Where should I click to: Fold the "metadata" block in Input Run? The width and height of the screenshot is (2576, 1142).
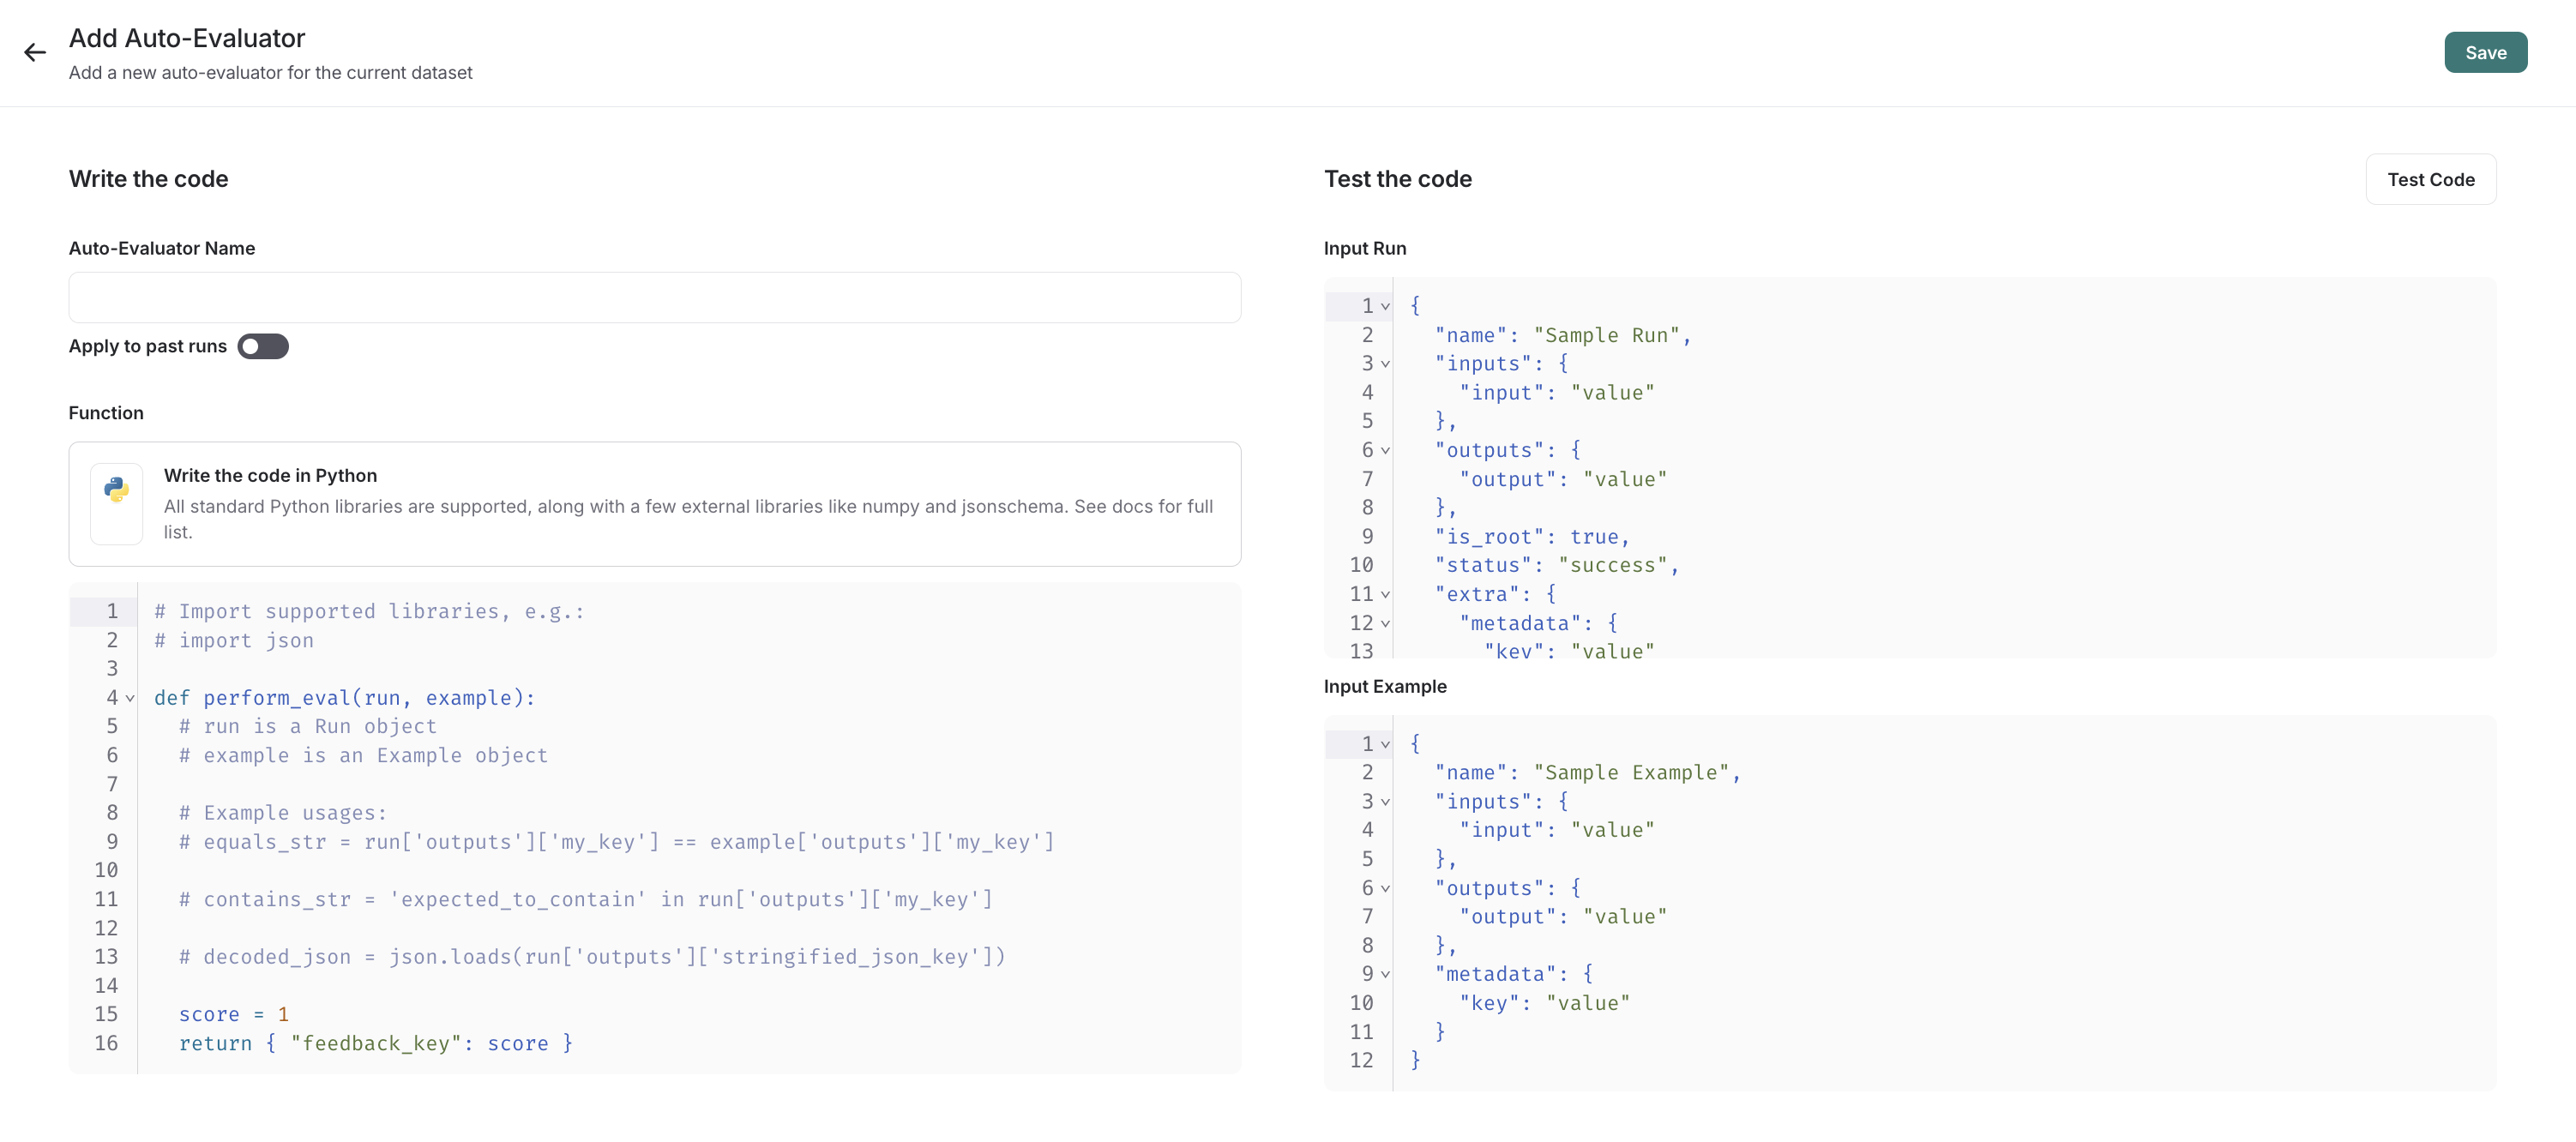click(1385, 624)
